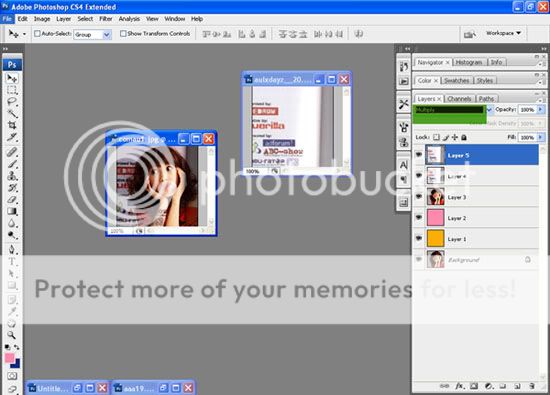Select the Clone Stamp tool

(x=12, y=176)
